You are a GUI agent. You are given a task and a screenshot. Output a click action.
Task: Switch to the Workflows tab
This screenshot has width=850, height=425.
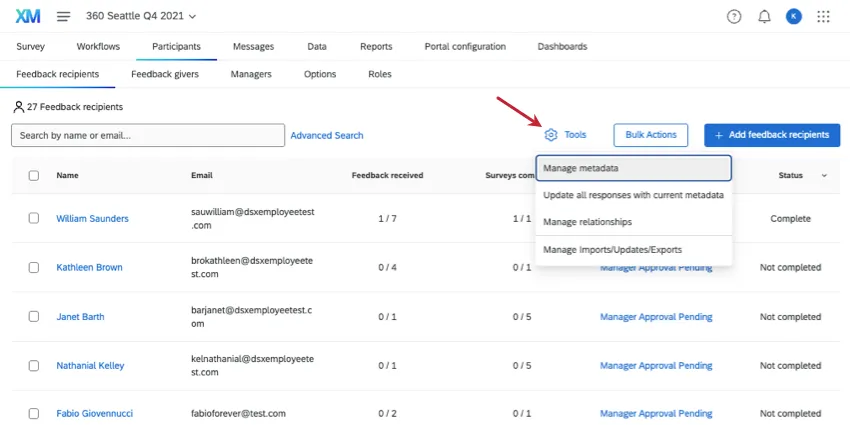98,47
